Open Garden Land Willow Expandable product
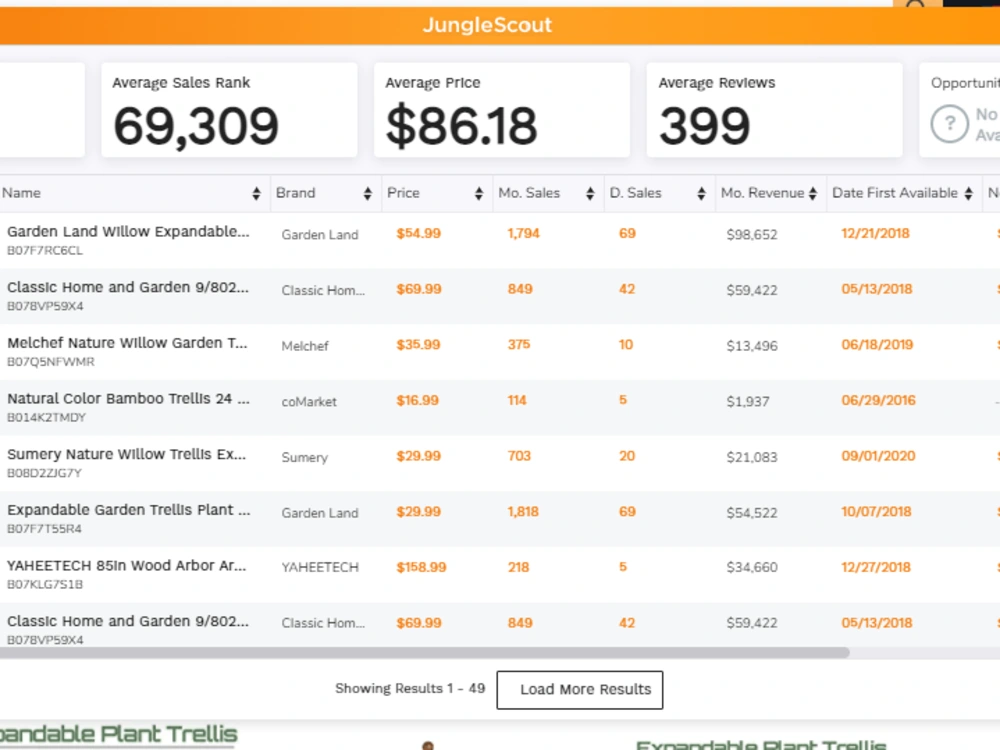The image size is (1000, 750). [x=128, y=232]
